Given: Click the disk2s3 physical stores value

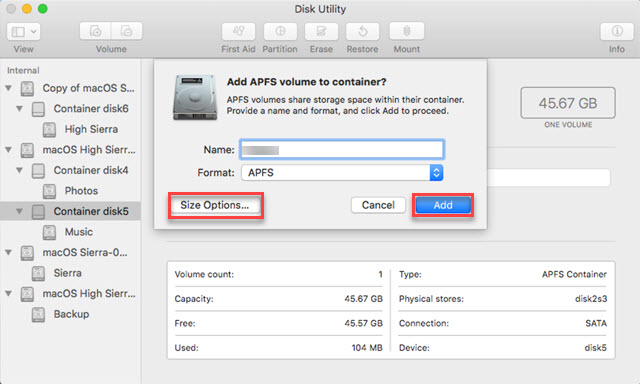Looking at the screenshot, I should tap(591, 299).
